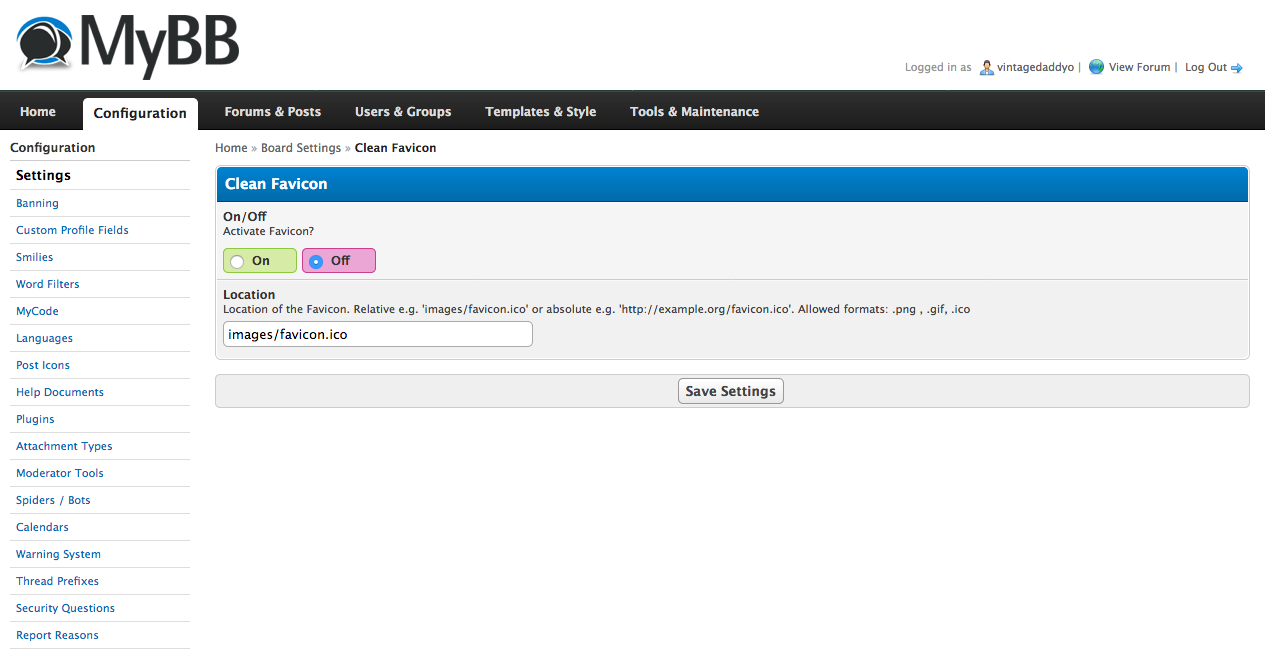Open the Forums & Posts tab
The height and width of the screenshot is (667, 1265).
[x=272, y=112]
